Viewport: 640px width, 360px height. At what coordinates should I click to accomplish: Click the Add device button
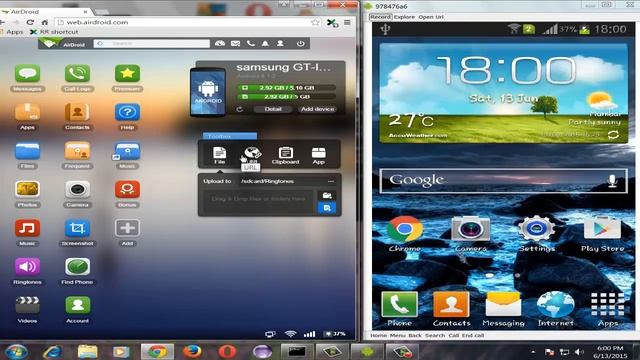coord(318,109)
